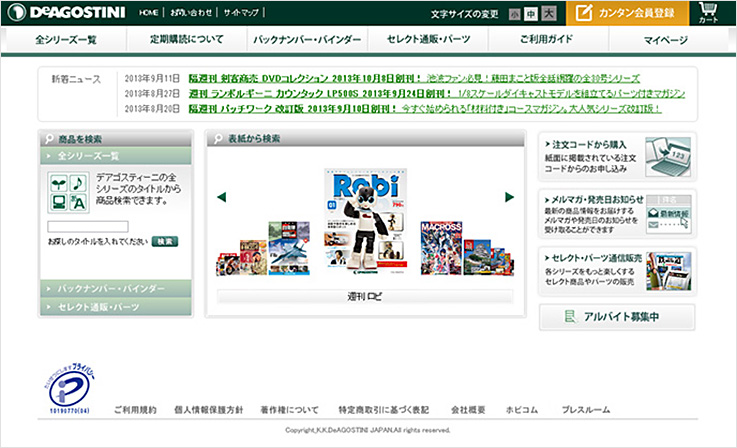The image size is (737, 448).
Task: Set text size to large (大)
Action: tap(548, 14)
